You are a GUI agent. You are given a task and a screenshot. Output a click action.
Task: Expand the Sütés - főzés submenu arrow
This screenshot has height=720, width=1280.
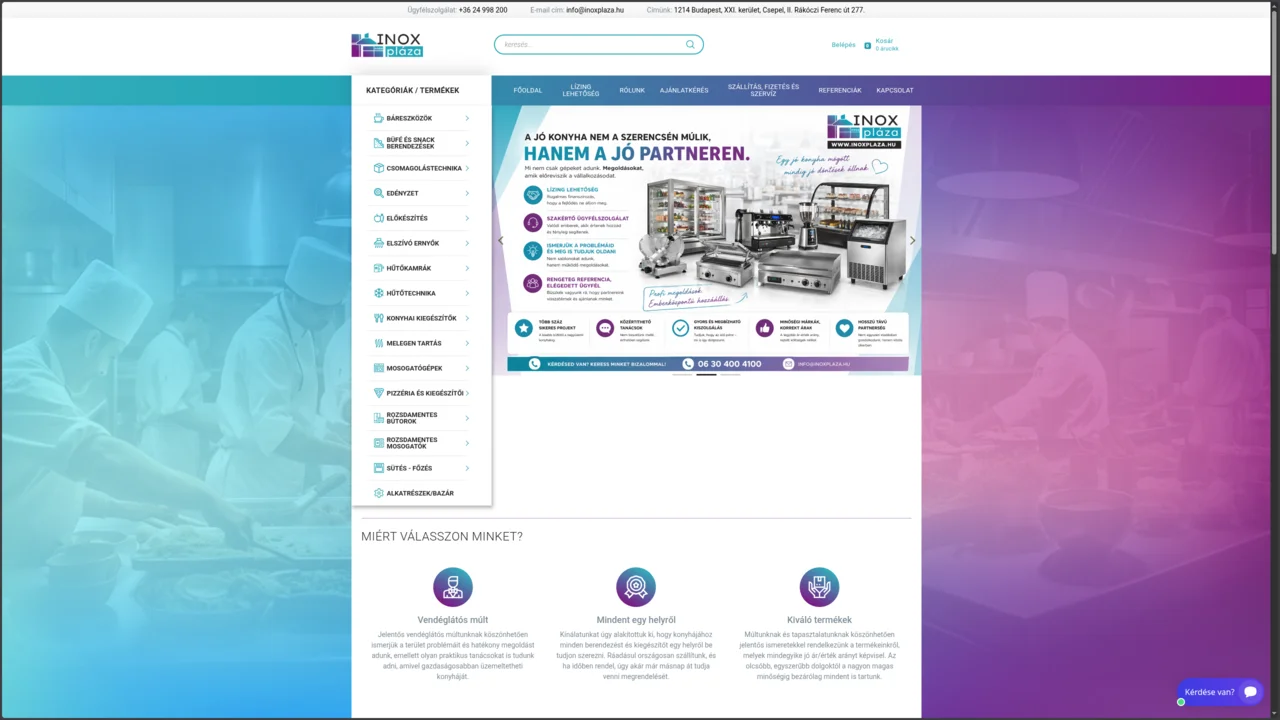467,468
